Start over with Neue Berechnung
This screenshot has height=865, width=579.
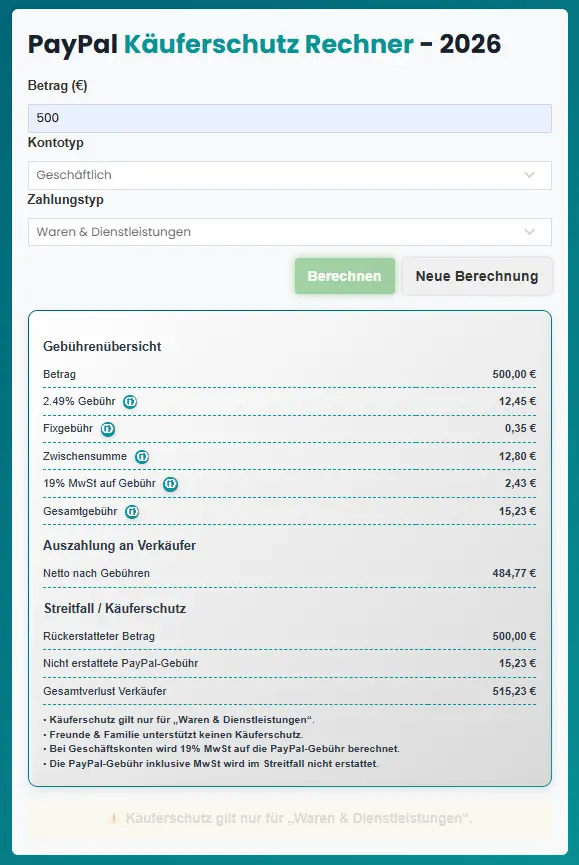(x=477, y=276)
